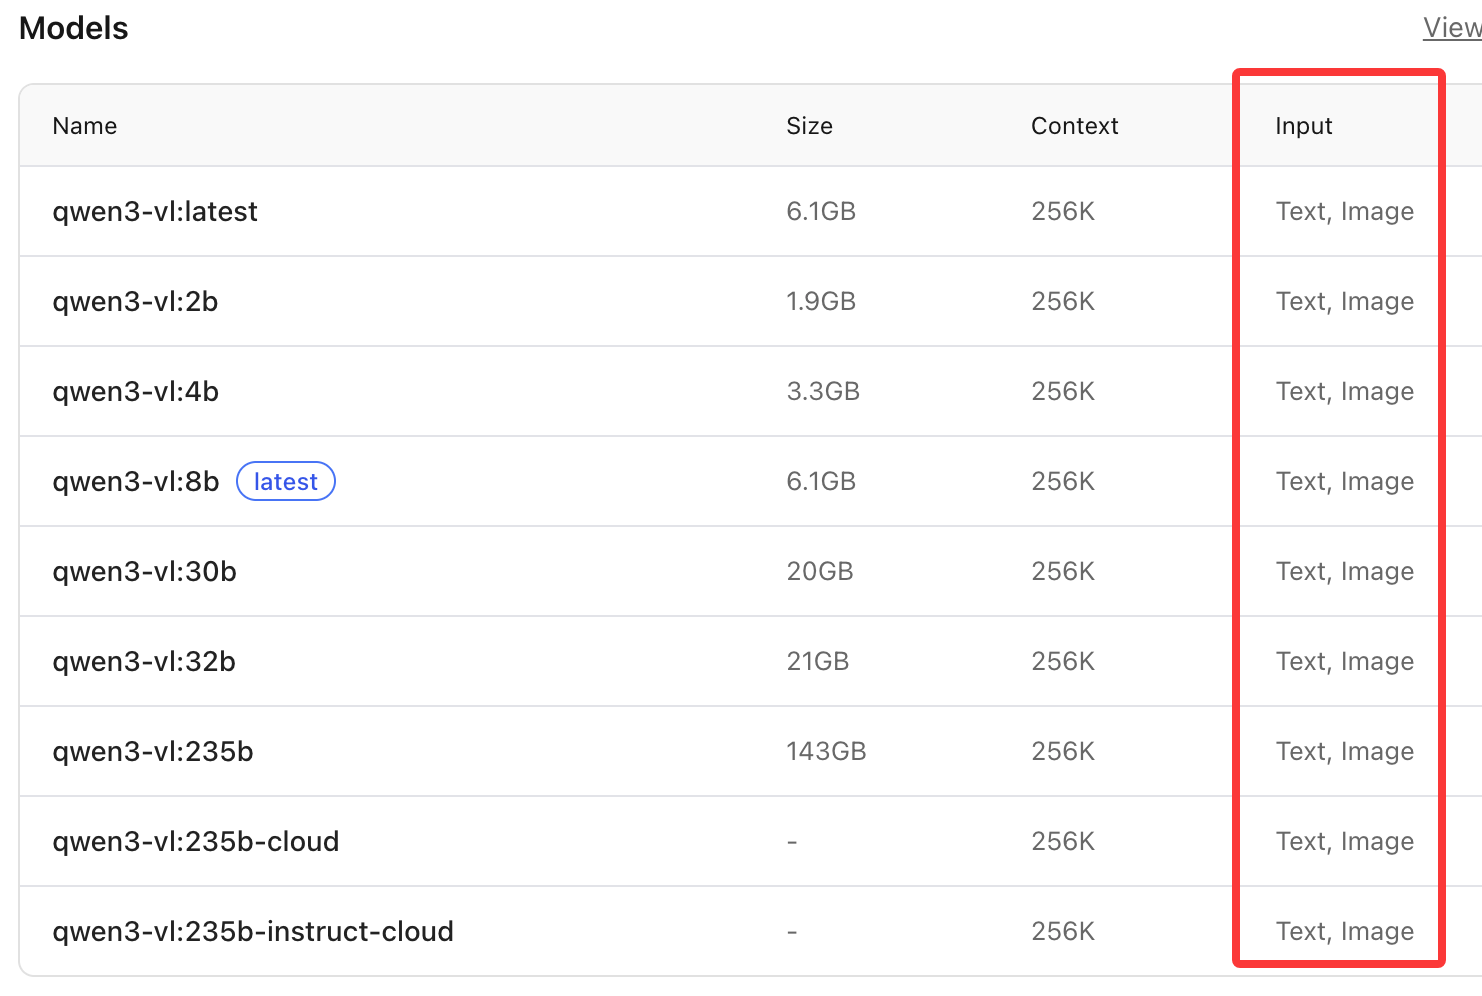
Task: Click the 6.1GB size in the qwen3-vl:latest row
Action: click(x=821, y=212)
